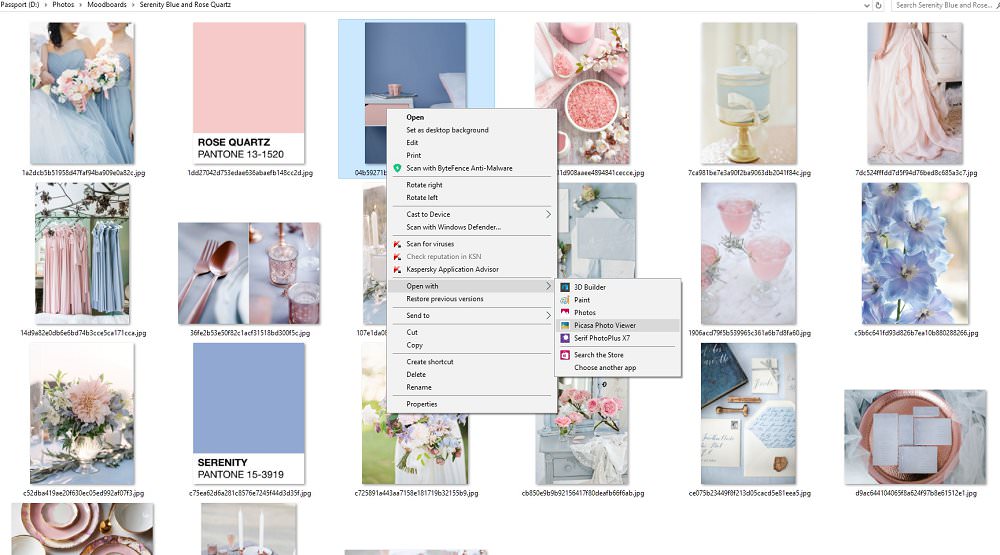Click the Search Serenity Blue and Rose field
This screenshot has width=1000, height=555.
[x=944, y=5]
